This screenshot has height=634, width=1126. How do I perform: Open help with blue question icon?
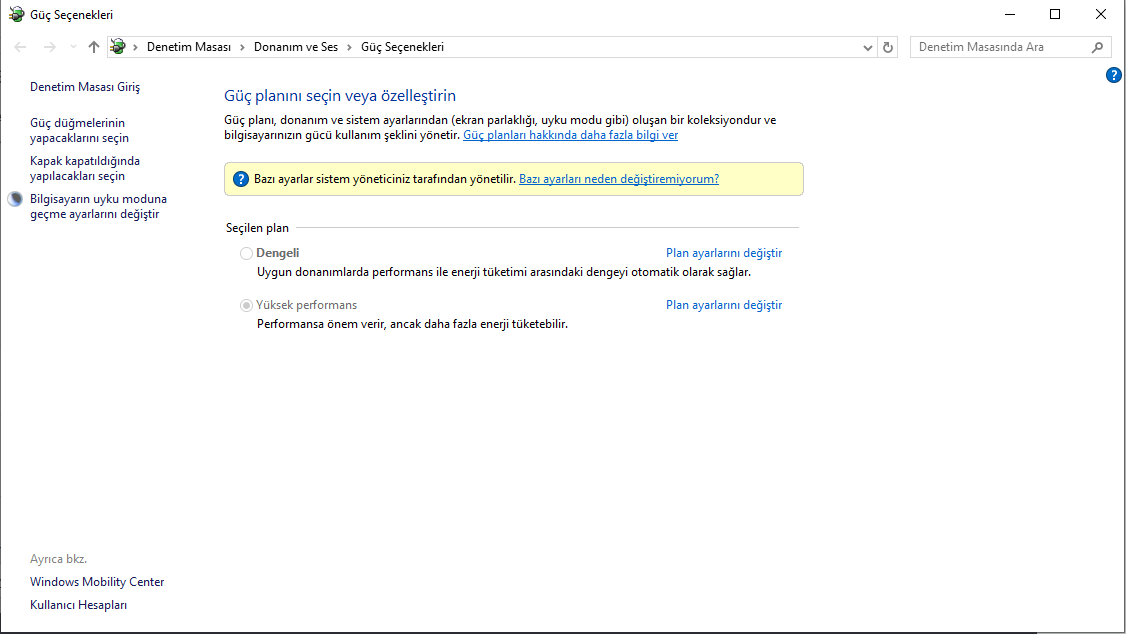(x=1113, y=75)
